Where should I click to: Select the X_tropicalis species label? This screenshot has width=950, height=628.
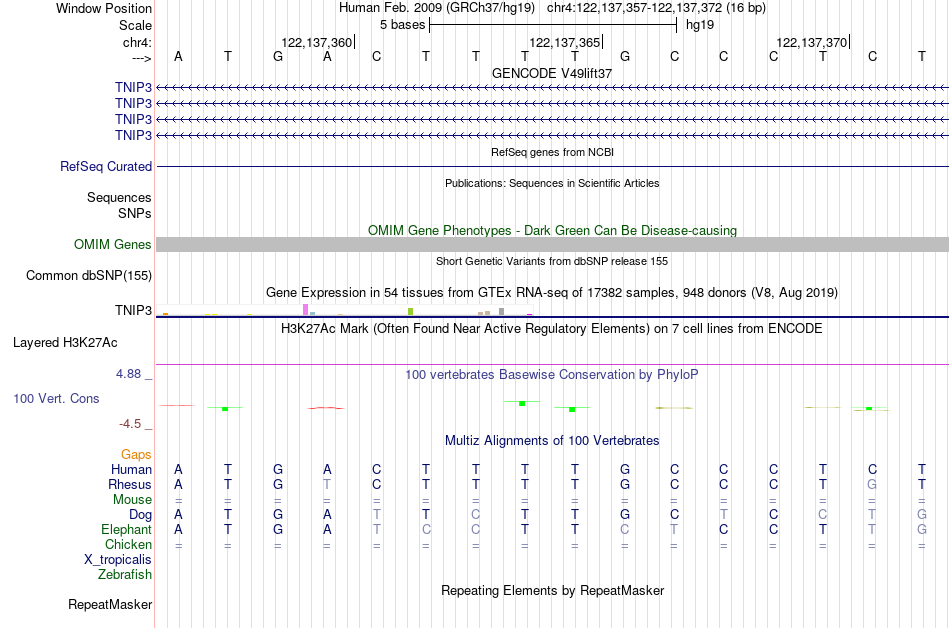tap(118, 560)
